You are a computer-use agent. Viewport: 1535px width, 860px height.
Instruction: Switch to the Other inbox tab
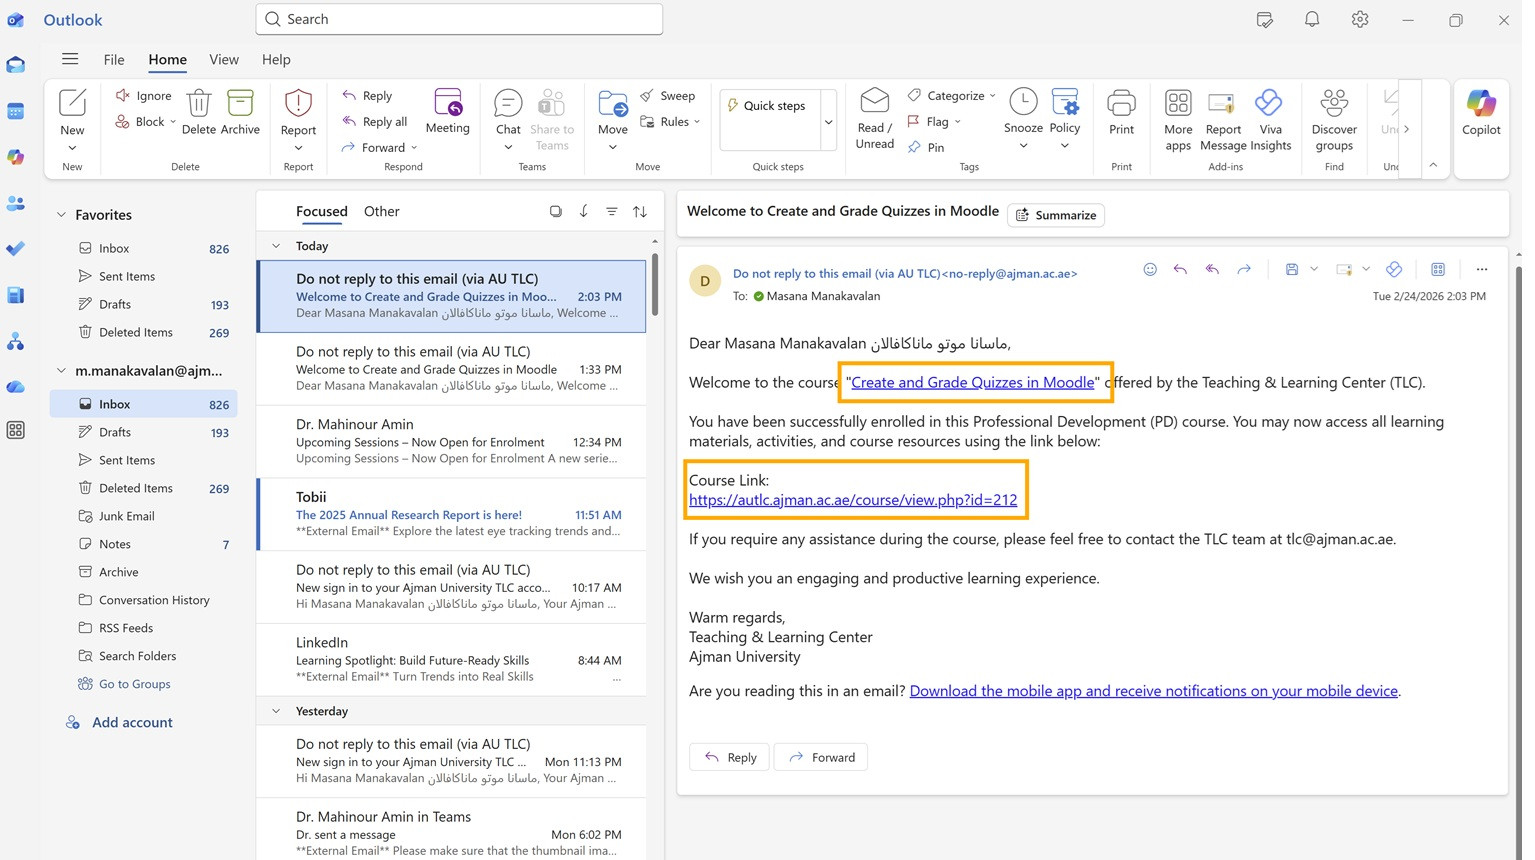[x=381, y=212]
